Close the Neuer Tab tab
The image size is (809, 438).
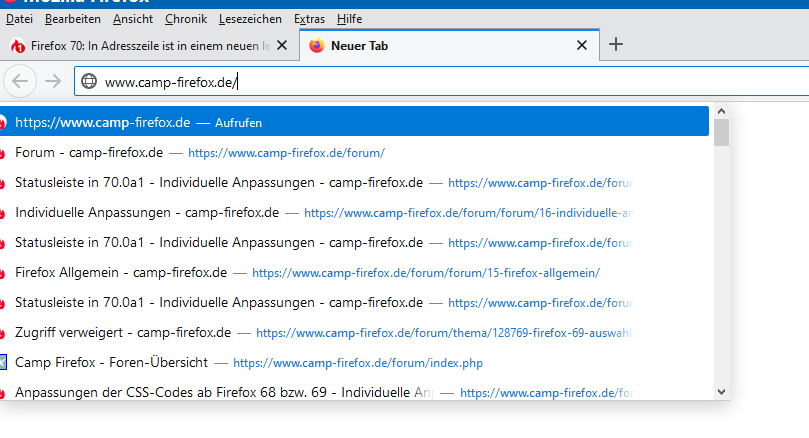coord(582,45)
